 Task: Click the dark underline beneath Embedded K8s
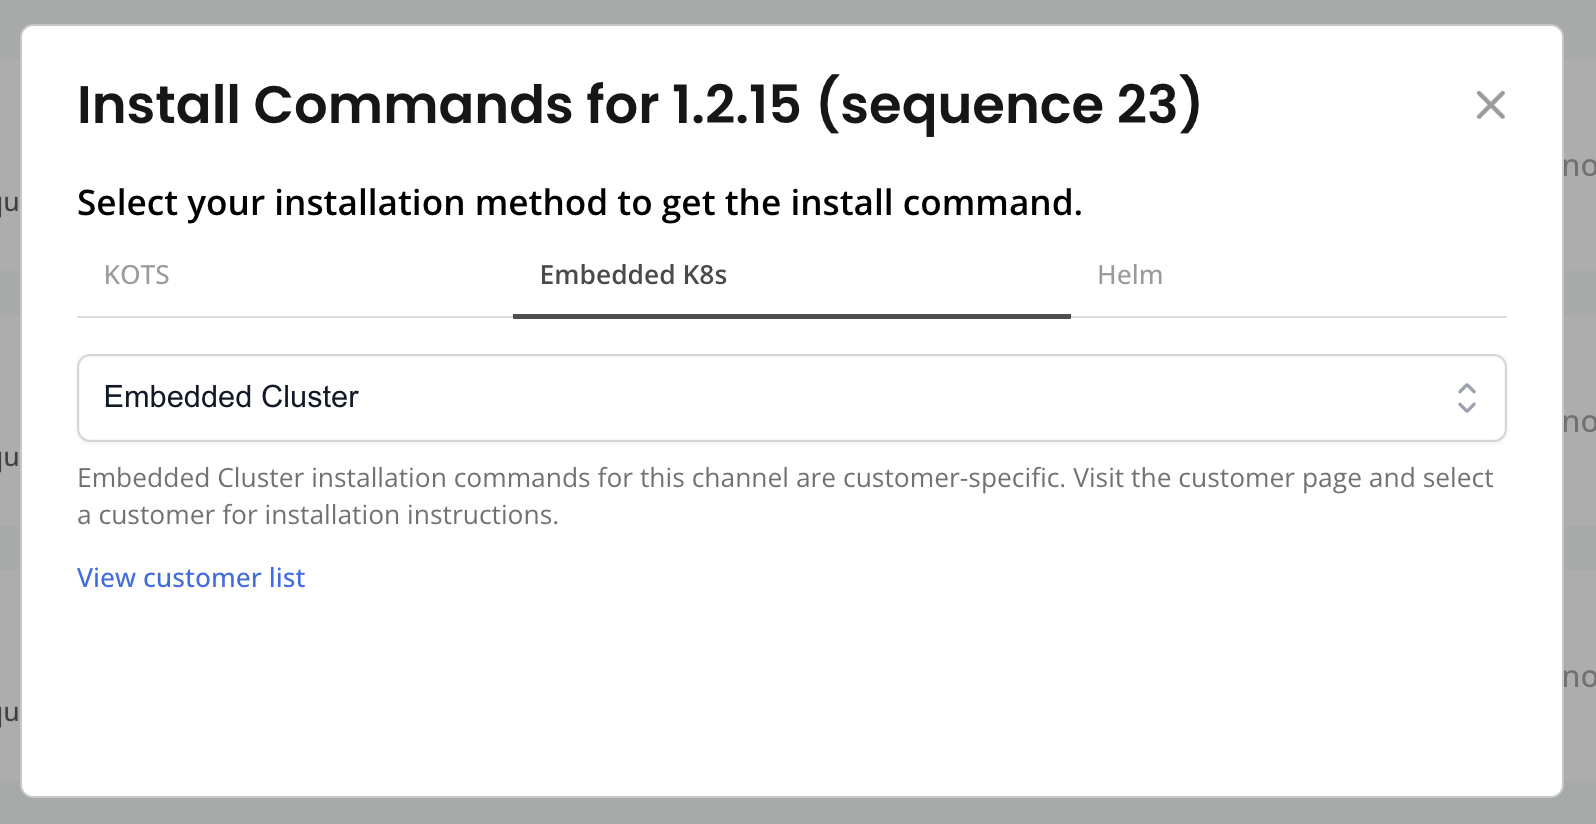coord(791,316)
